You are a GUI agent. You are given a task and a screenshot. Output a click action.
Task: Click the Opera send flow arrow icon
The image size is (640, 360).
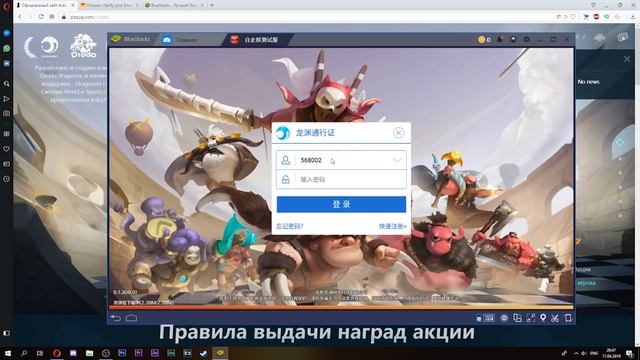coord(7,99)
